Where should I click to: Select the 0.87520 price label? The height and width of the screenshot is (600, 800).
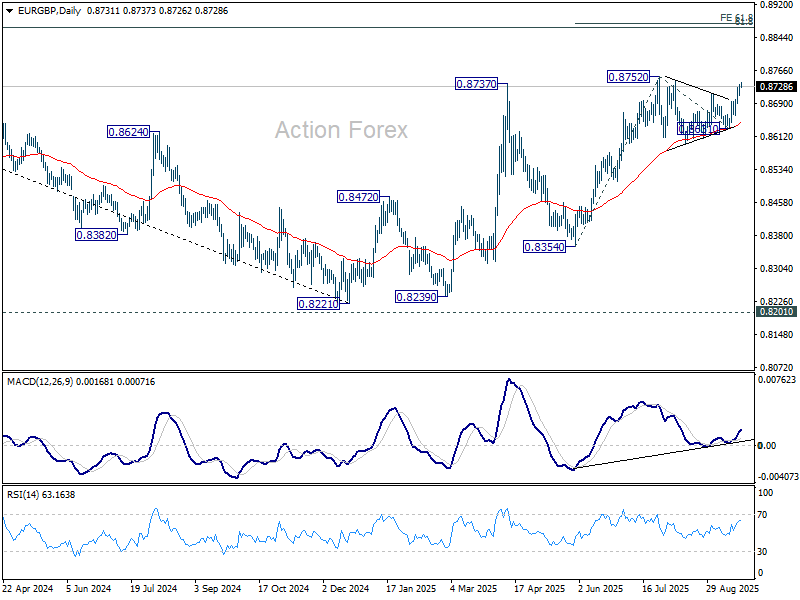point(628,77)
